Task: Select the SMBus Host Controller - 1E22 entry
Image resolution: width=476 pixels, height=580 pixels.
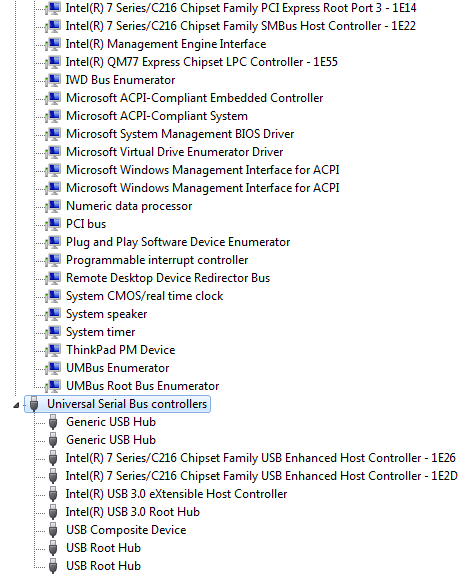Action: coord(241,26)
